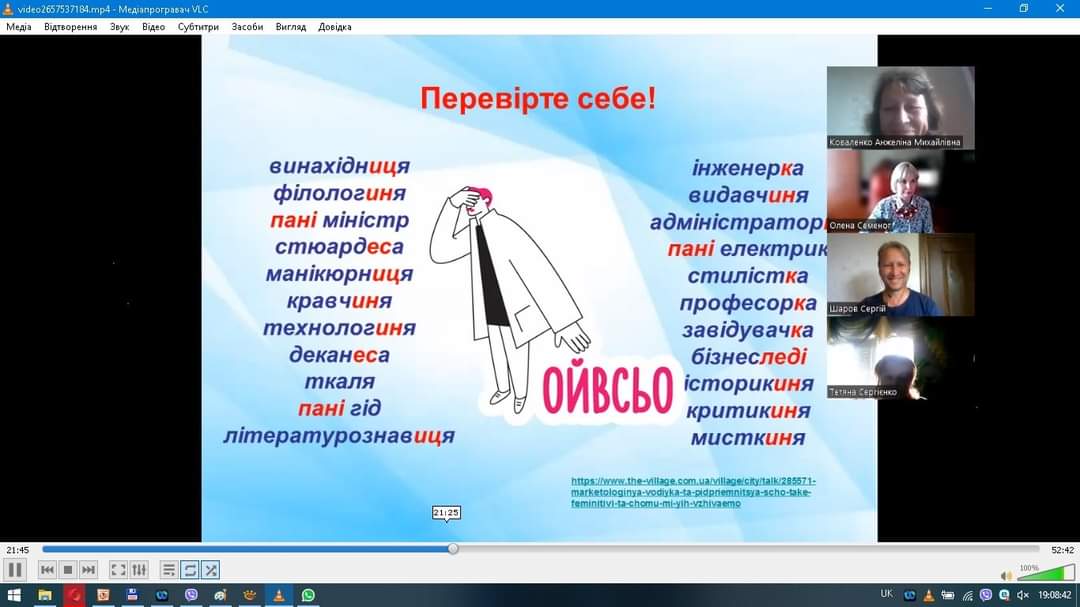Click the muted system volume tray icon
1080x607 pixels.
point(1023,595)
